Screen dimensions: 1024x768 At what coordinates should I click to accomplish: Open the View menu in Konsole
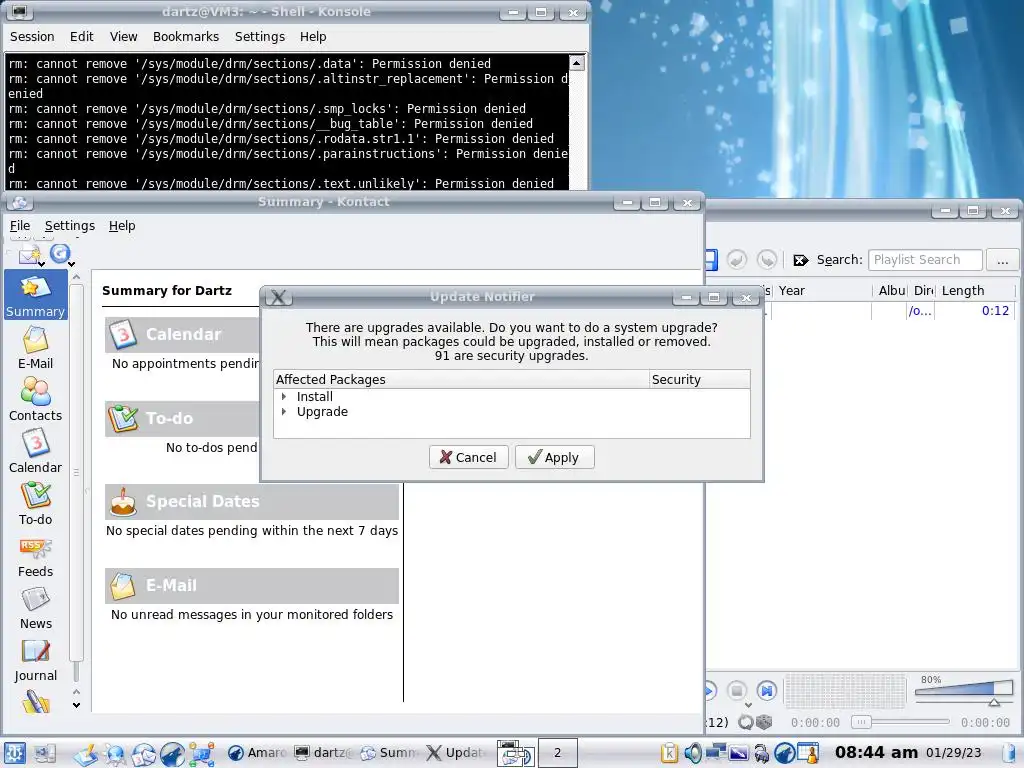coord(123,37)
